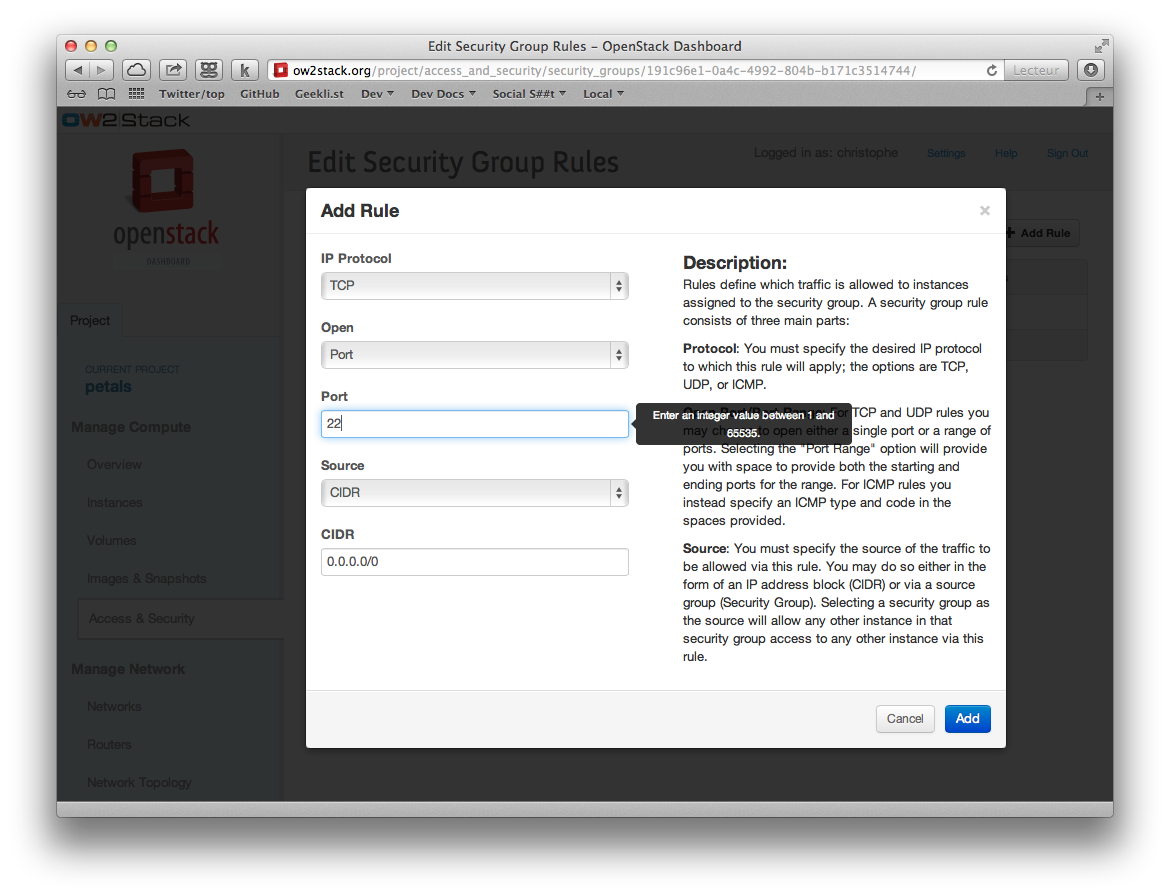The height and width of the screenshot is (896, 1170).
Task: Open GitHub bookmark
Action: pos(260,94)
